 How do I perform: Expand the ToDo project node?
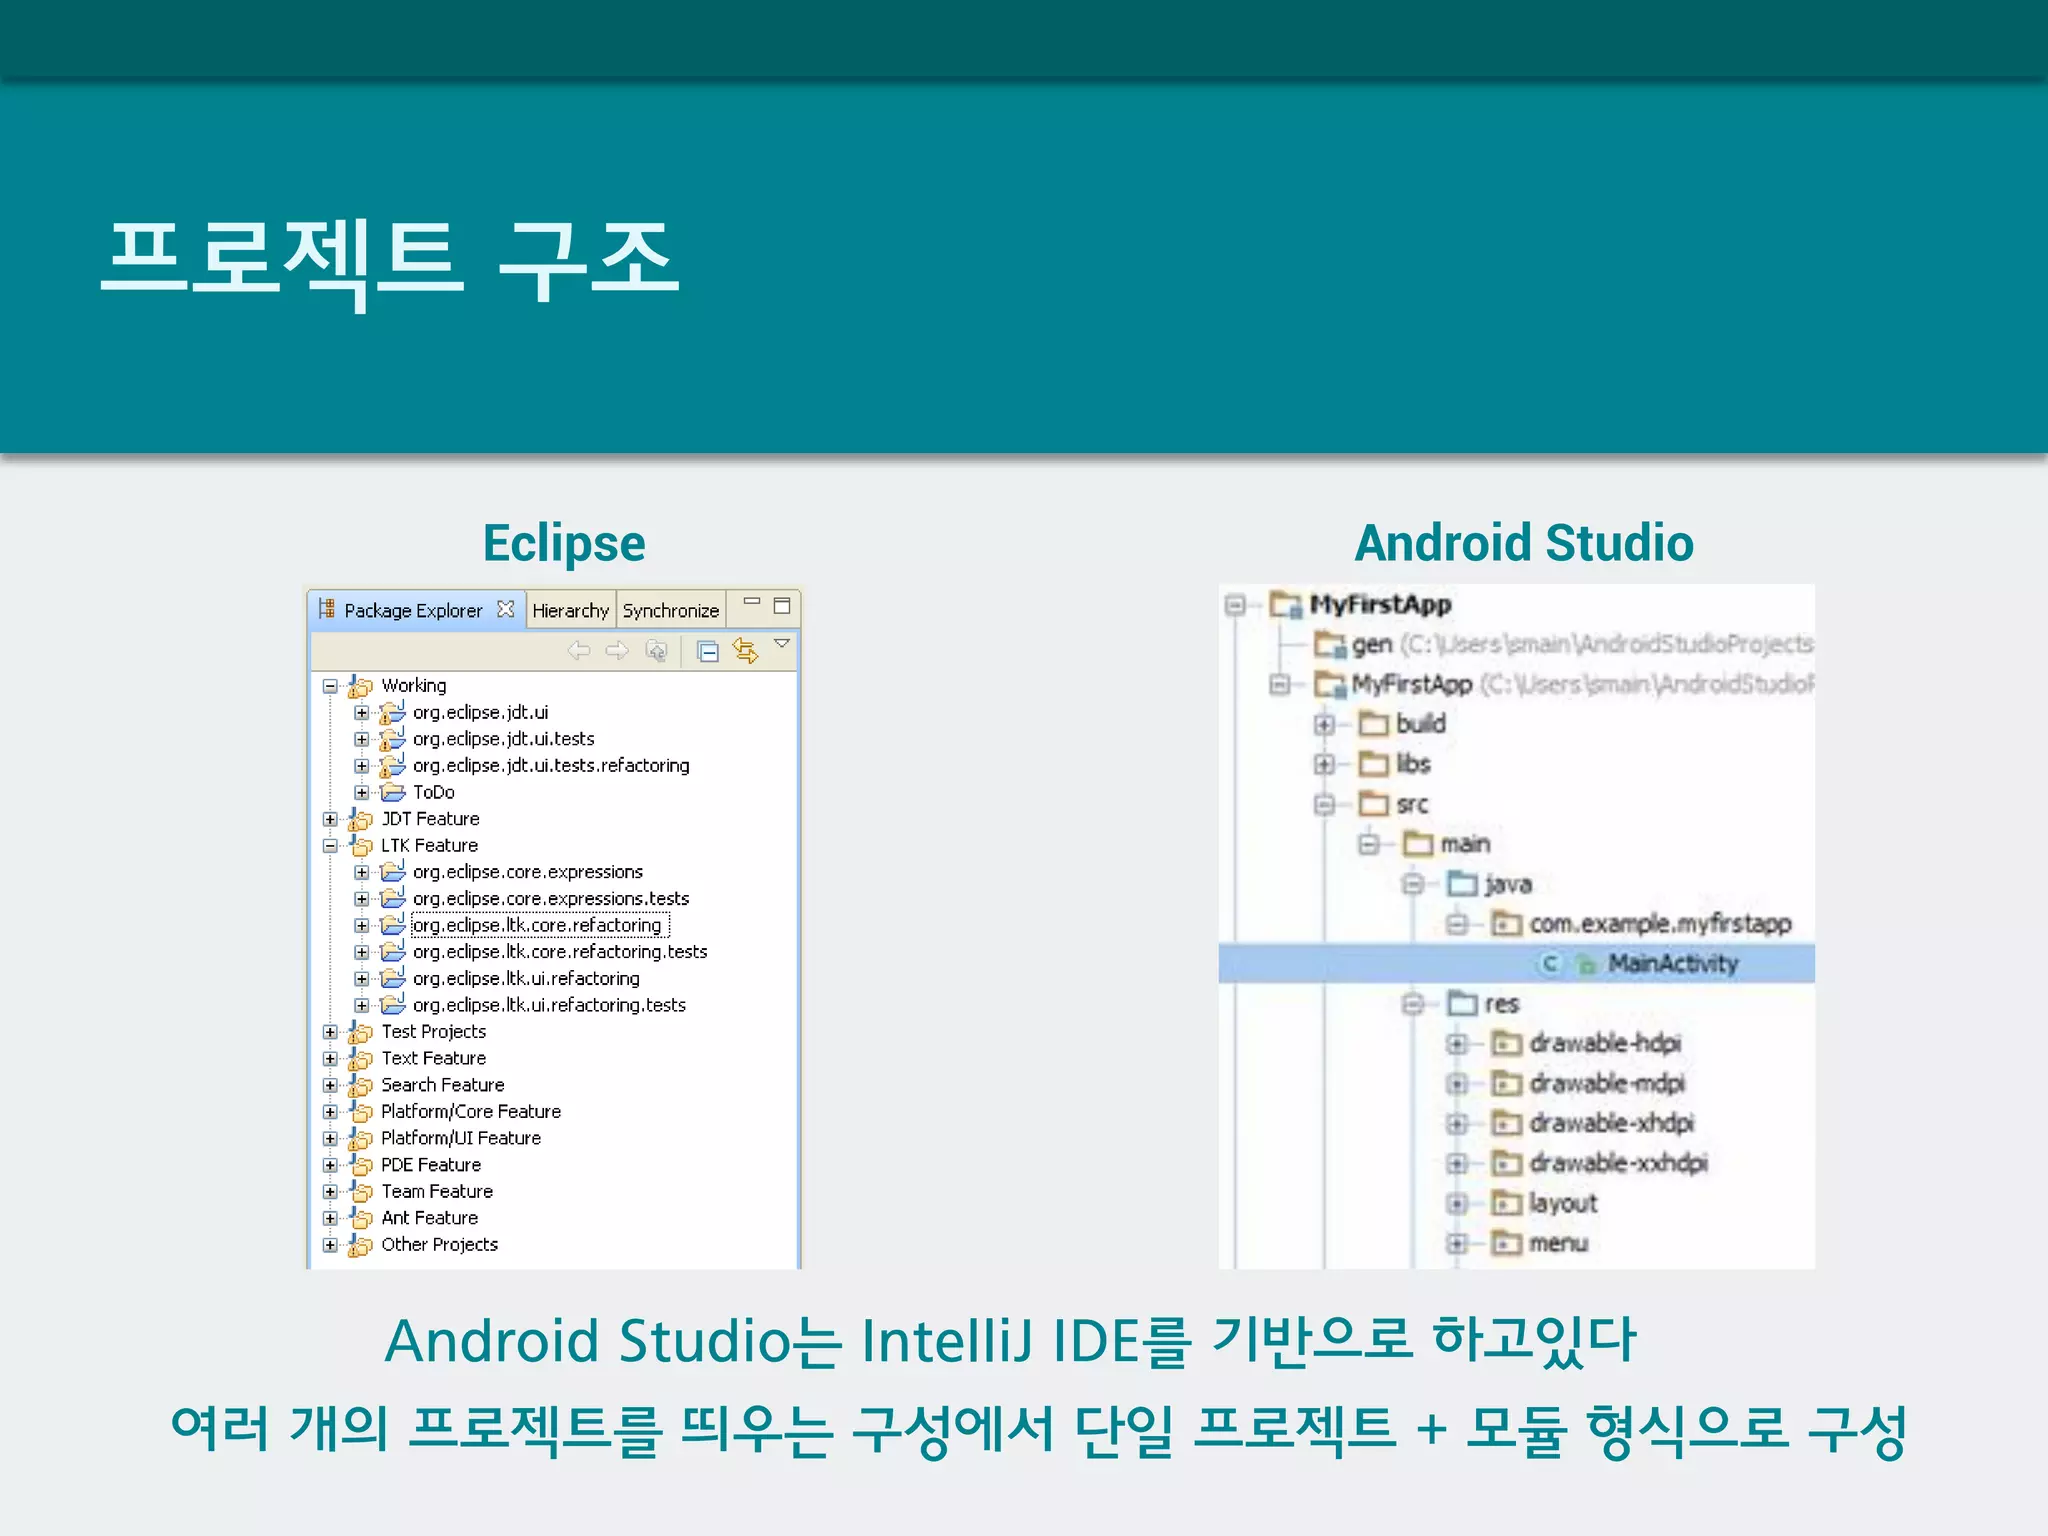pos(362,793)
